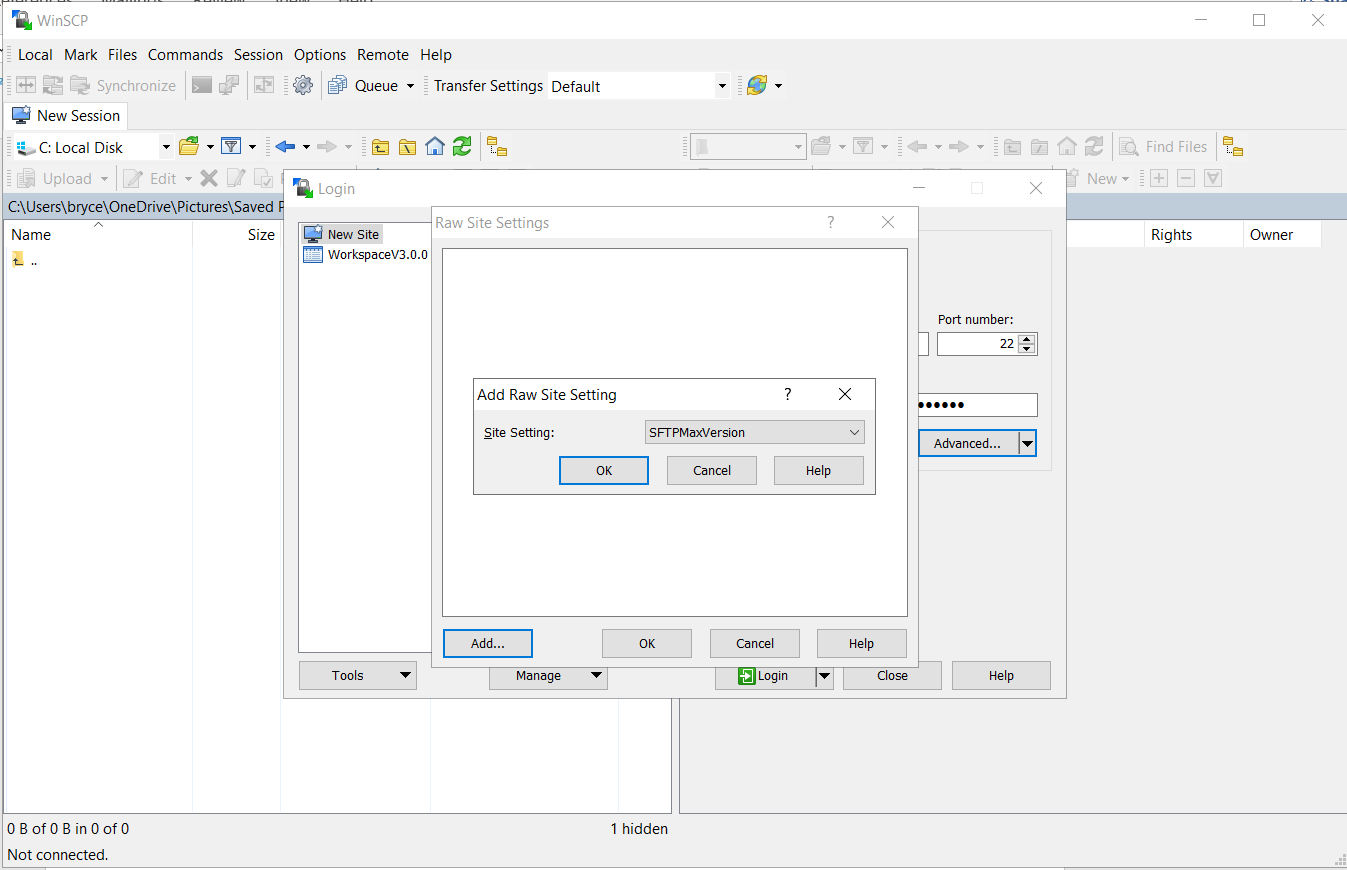Viewport: 1347px width, 870px height.
Task: Click the password field with dots
Action: [x=977, y=405]
